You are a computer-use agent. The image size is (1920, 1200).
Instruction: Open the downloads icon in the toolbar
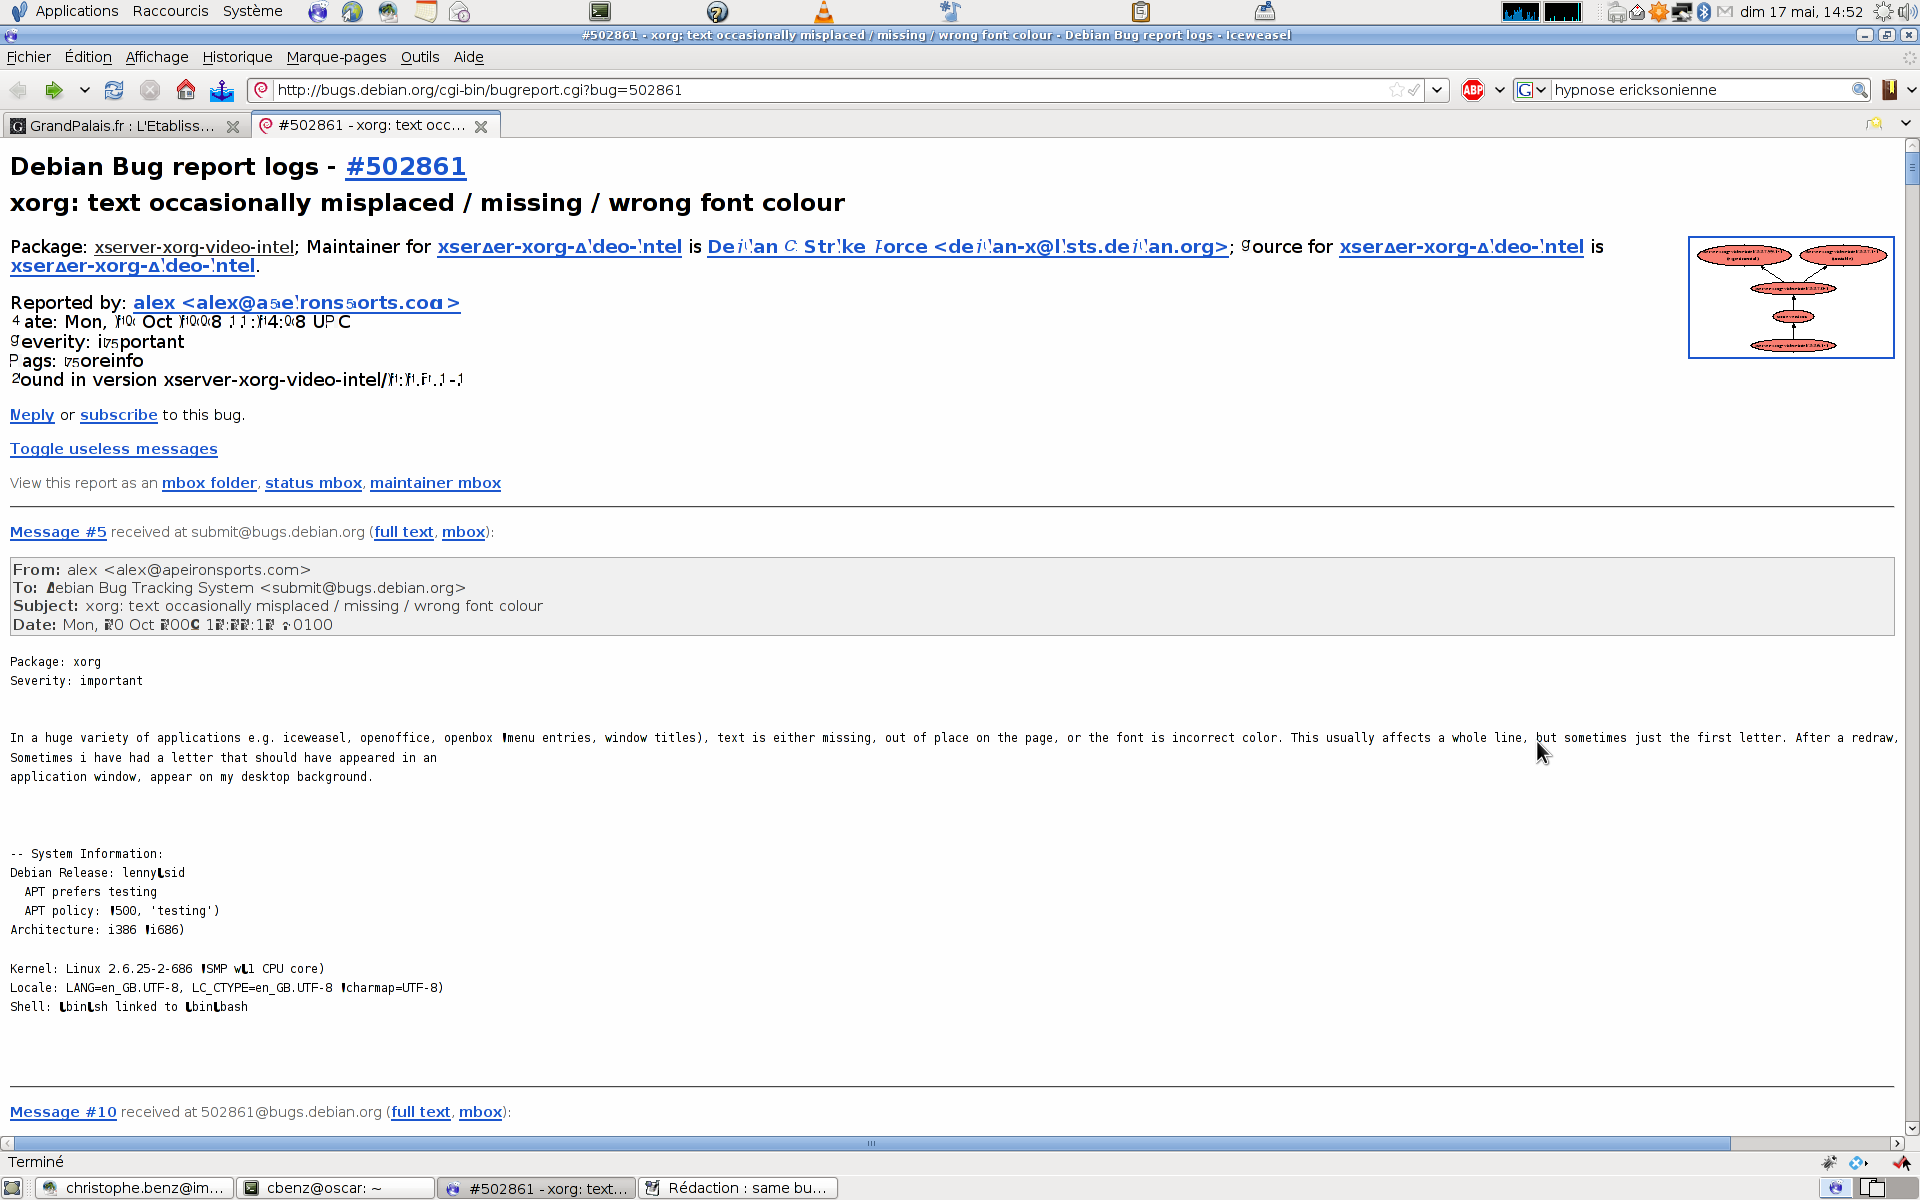click(221, 90)
